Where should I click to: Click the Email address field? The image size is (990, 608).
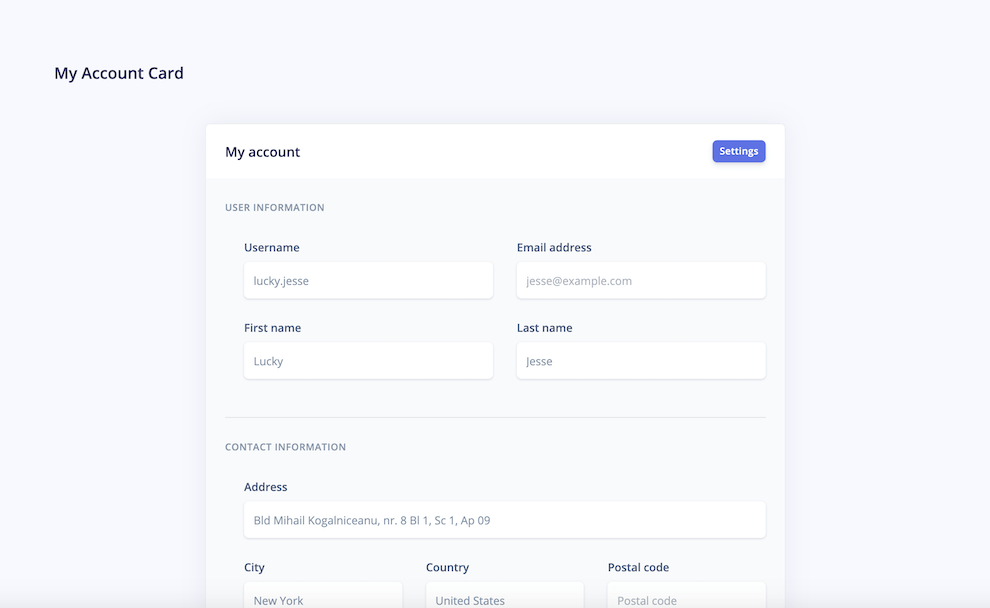coord(640,280)
